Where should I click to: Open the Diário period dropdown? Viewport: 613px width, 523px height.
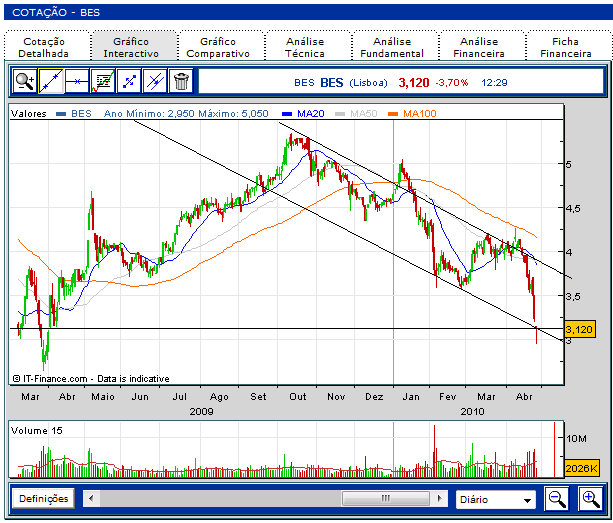coord(496,500)
